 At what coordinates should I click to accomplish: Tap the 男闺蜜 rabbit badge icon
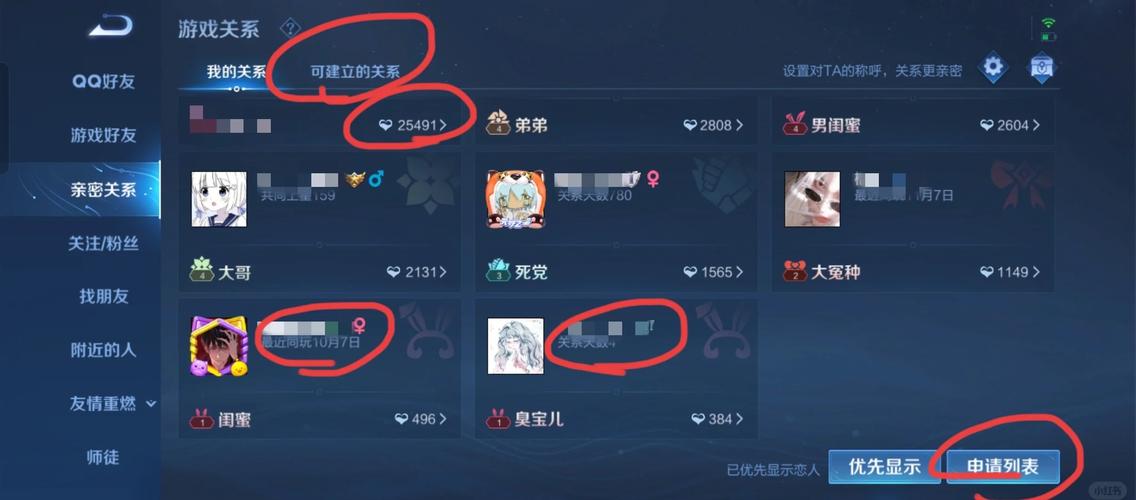pyautogui.click(x=795, y=124)
